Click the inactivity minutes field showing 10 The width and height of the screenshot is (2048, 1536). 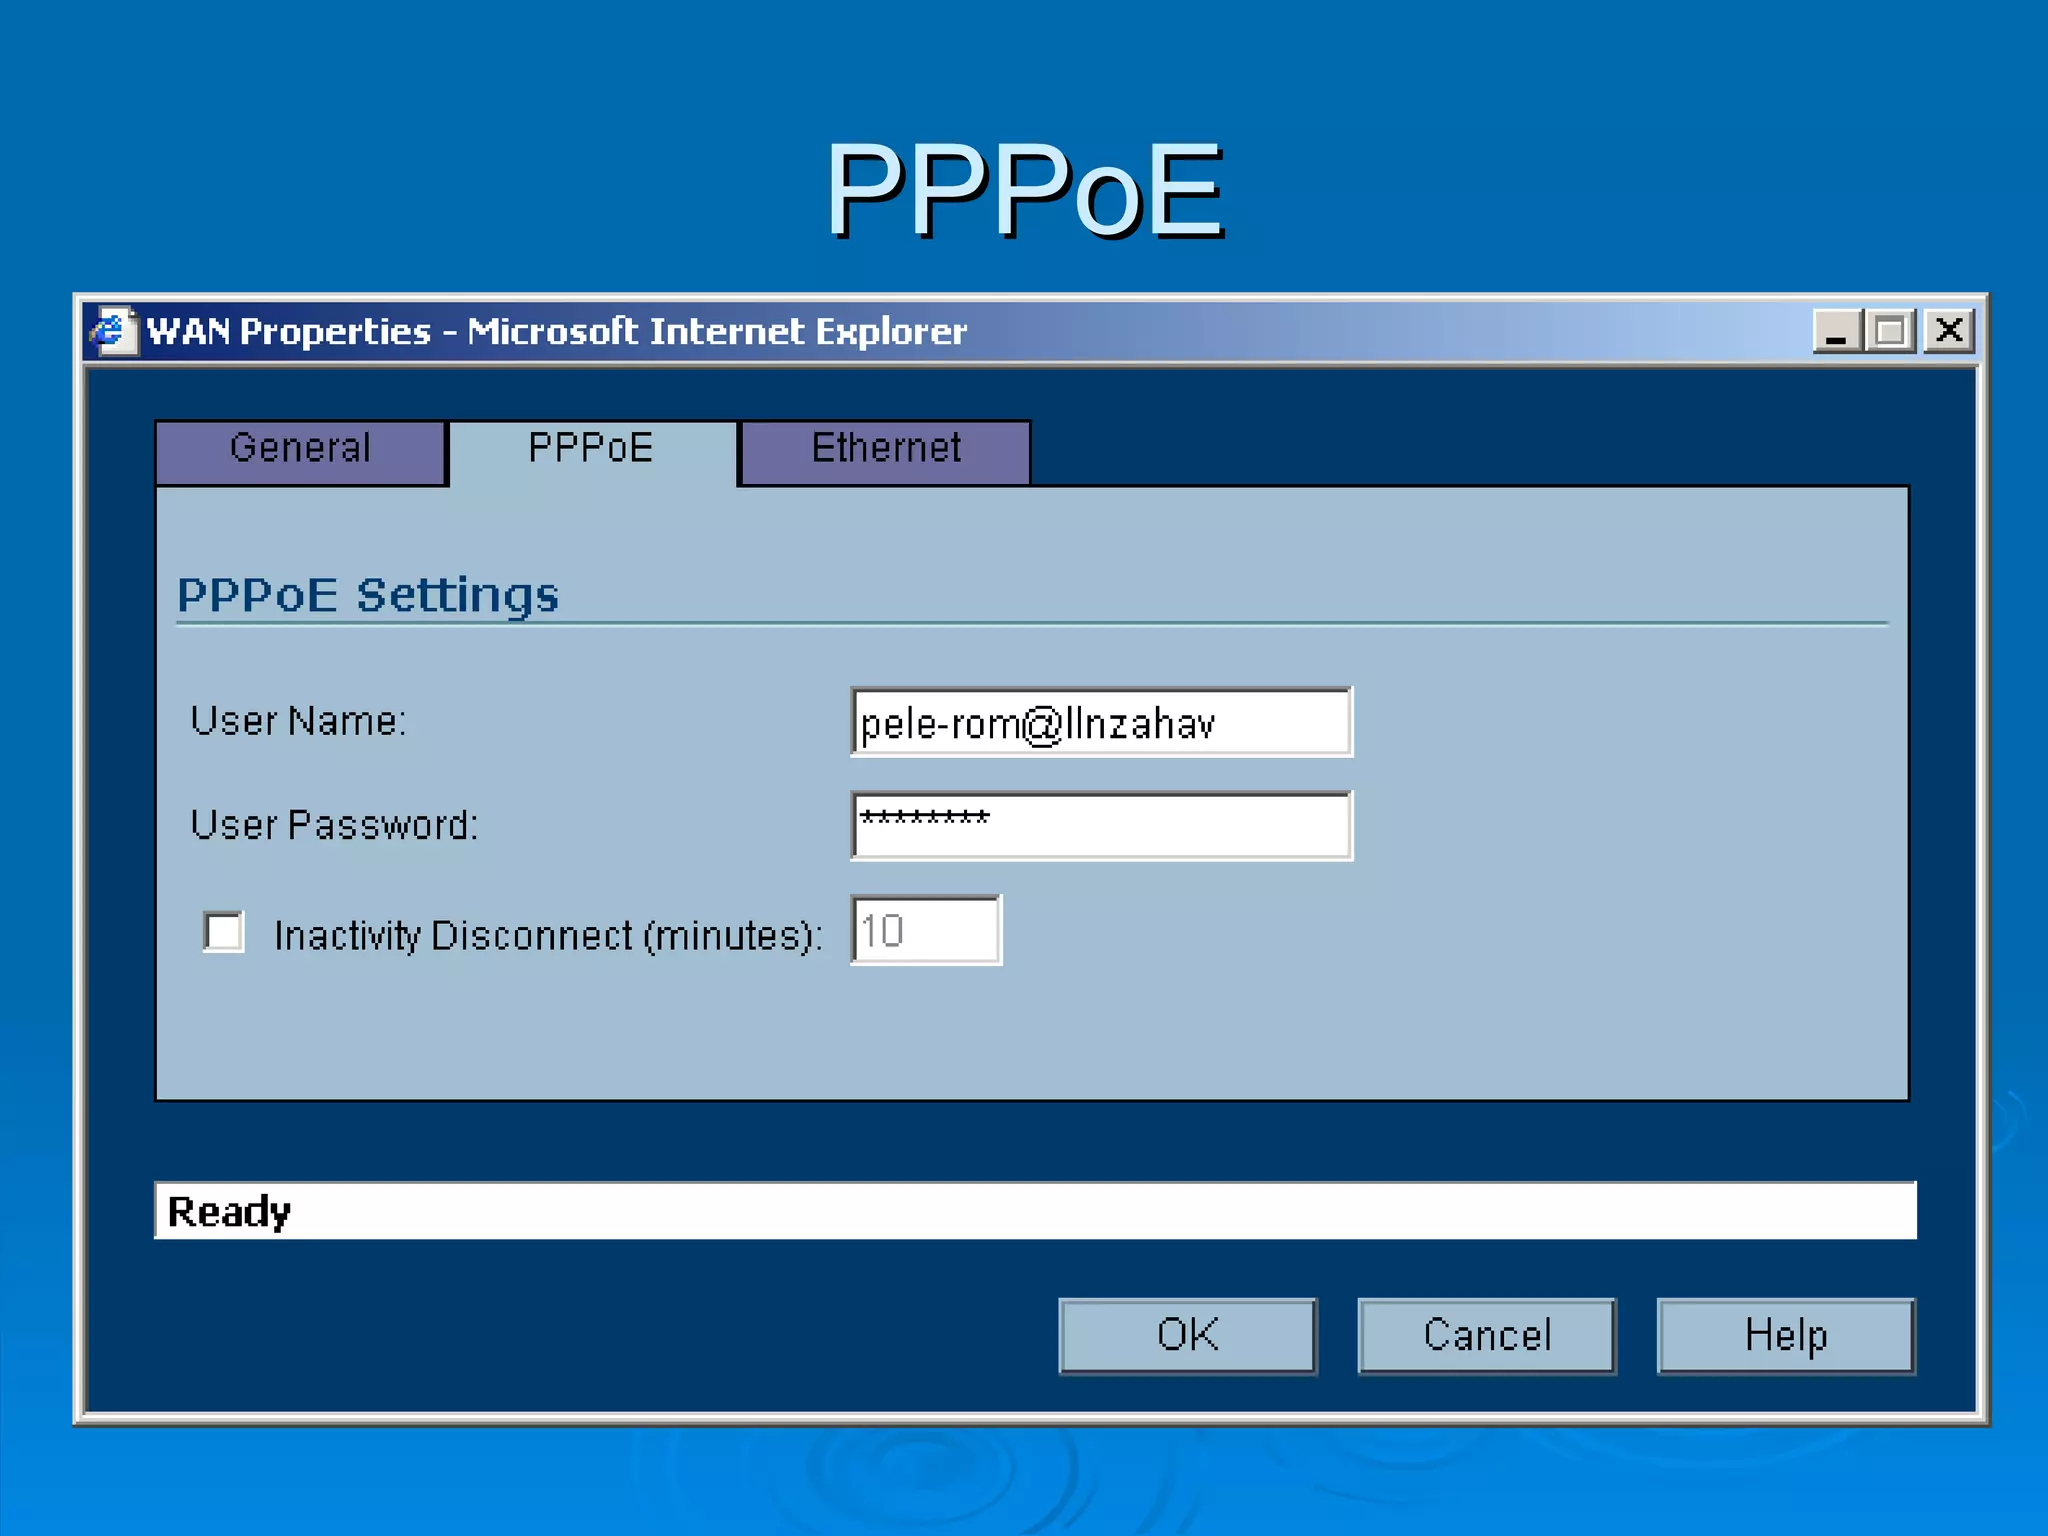[926, 930]
